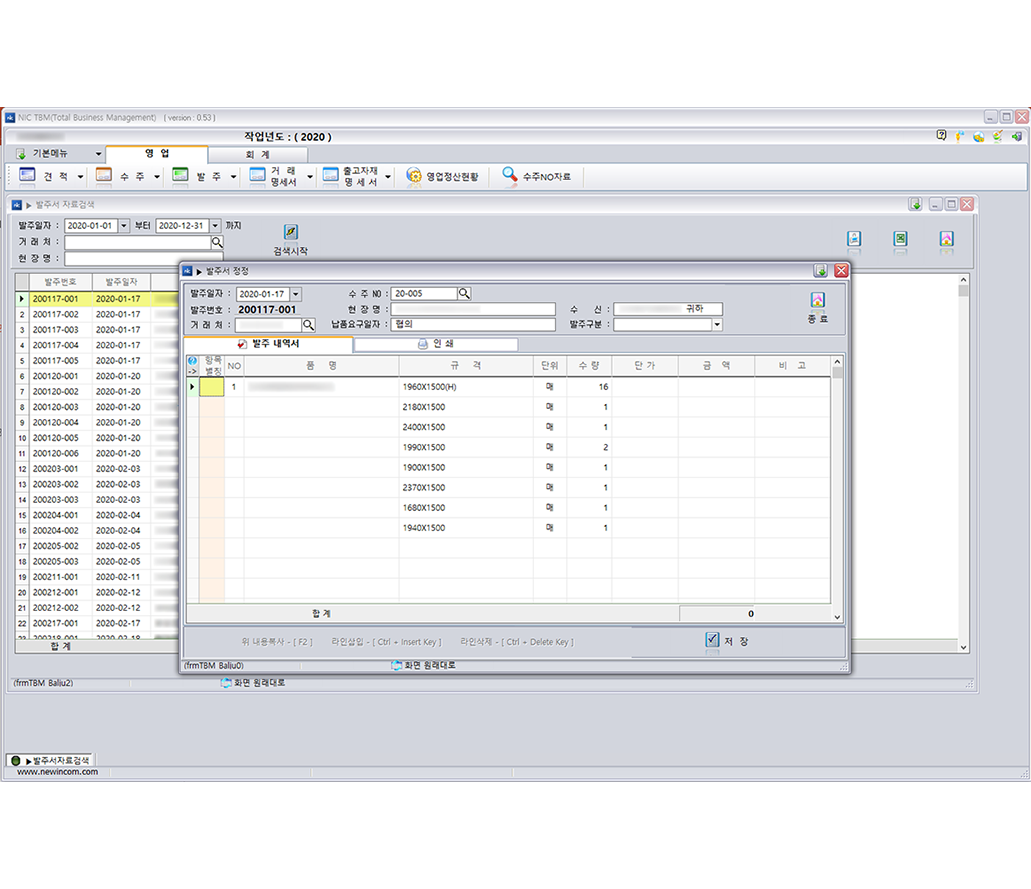Click the 종료 (exit) icon in dialog
Image resolution: width=1031 pixels, height=889 pixels.
pos(817,302)
